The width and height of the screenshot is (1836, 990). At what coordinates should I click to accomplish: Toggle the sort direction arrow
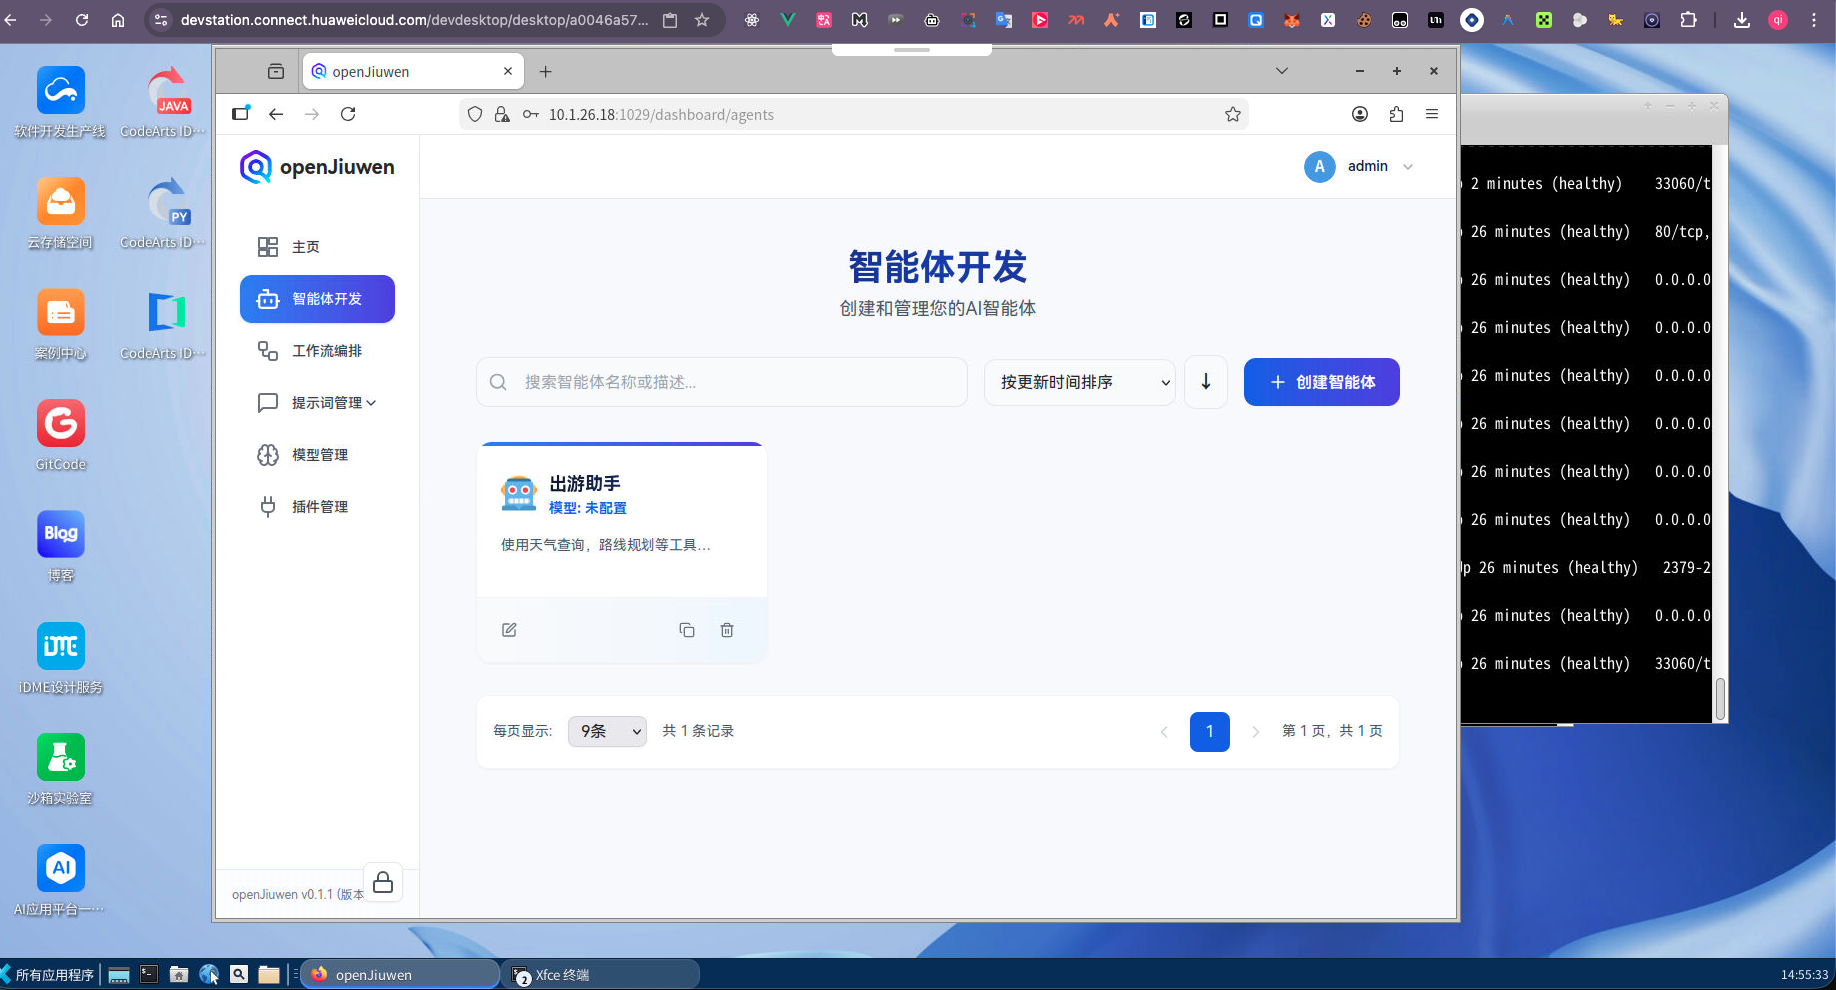1205,381
